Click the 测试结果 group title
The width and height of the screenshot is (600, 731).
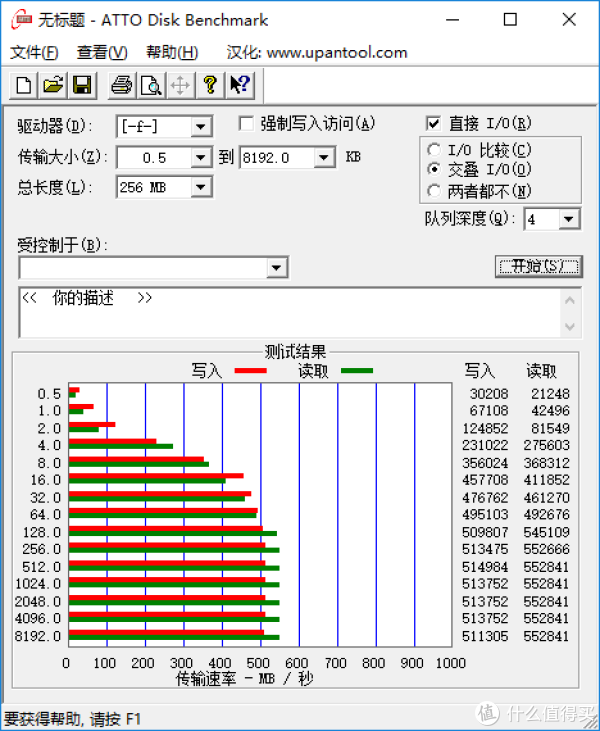click(295, 352)
